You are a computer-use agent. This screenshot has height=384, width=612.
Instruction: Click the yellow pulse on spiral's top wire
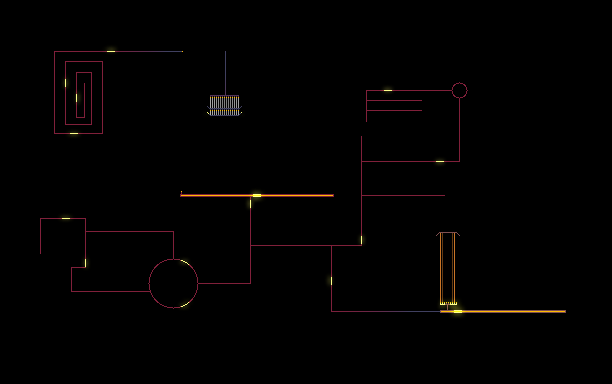[x=111, y=51]
